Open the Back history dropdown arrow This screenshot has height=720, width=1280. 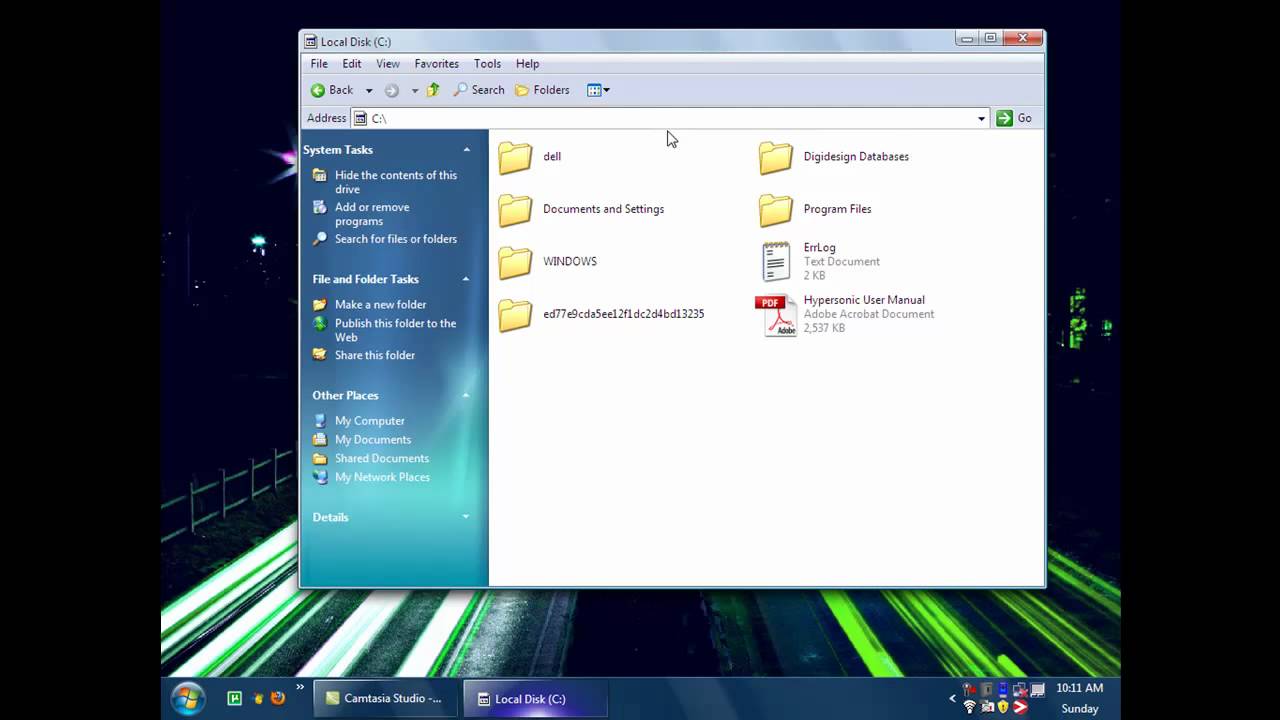pos(369,90)
